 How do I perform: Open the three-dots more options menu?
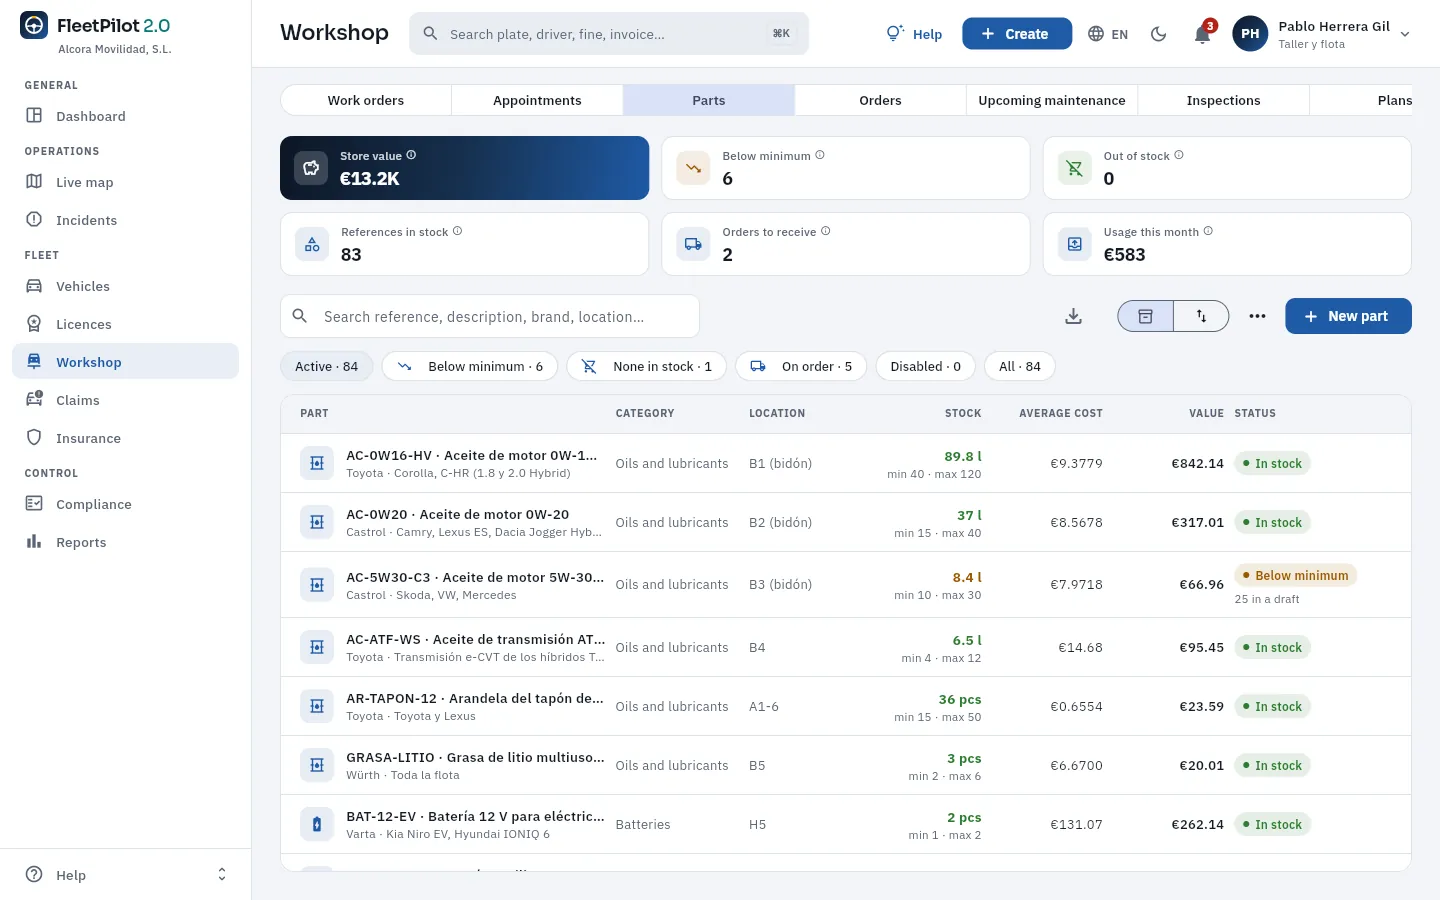pyautogui.click(x=1257, y=316)
